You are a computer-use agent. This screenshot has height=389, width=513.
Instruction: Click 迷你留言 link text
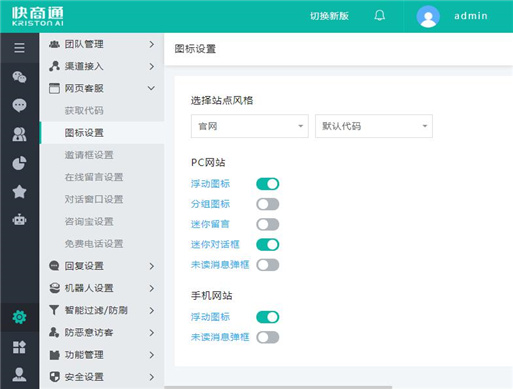pos(210,224)
